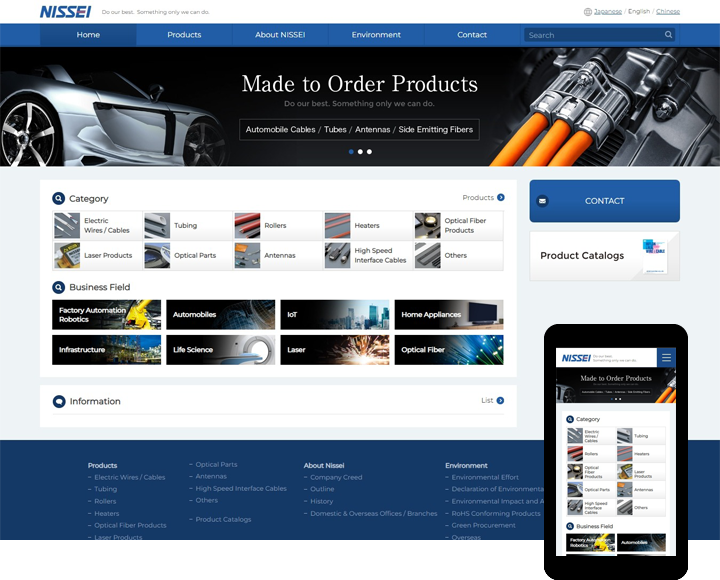Click footer link Optical Fiber Products
Viewport: 720px width, 580px height.
pyautogui.click(x=130, y=525)
